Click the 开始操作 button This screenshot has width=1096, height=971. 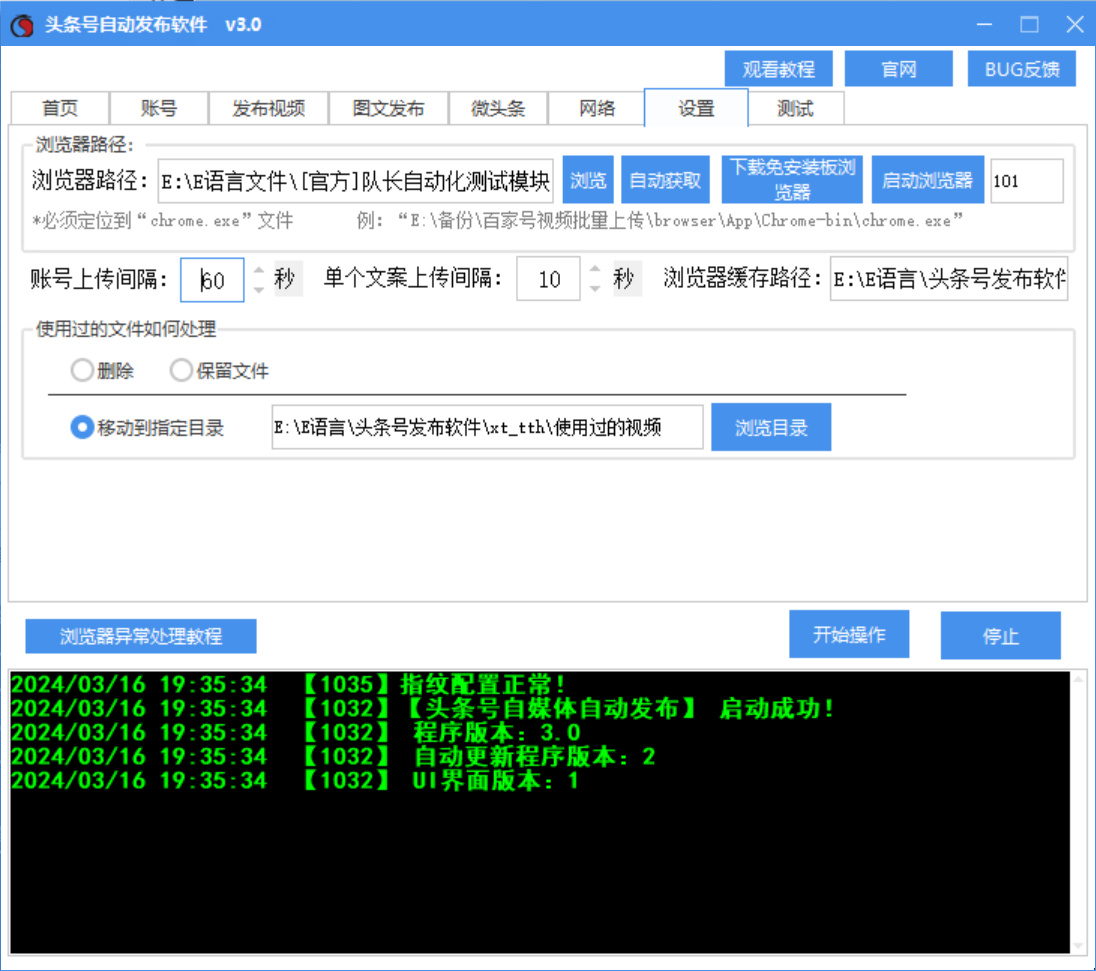[x=849, y=634]
